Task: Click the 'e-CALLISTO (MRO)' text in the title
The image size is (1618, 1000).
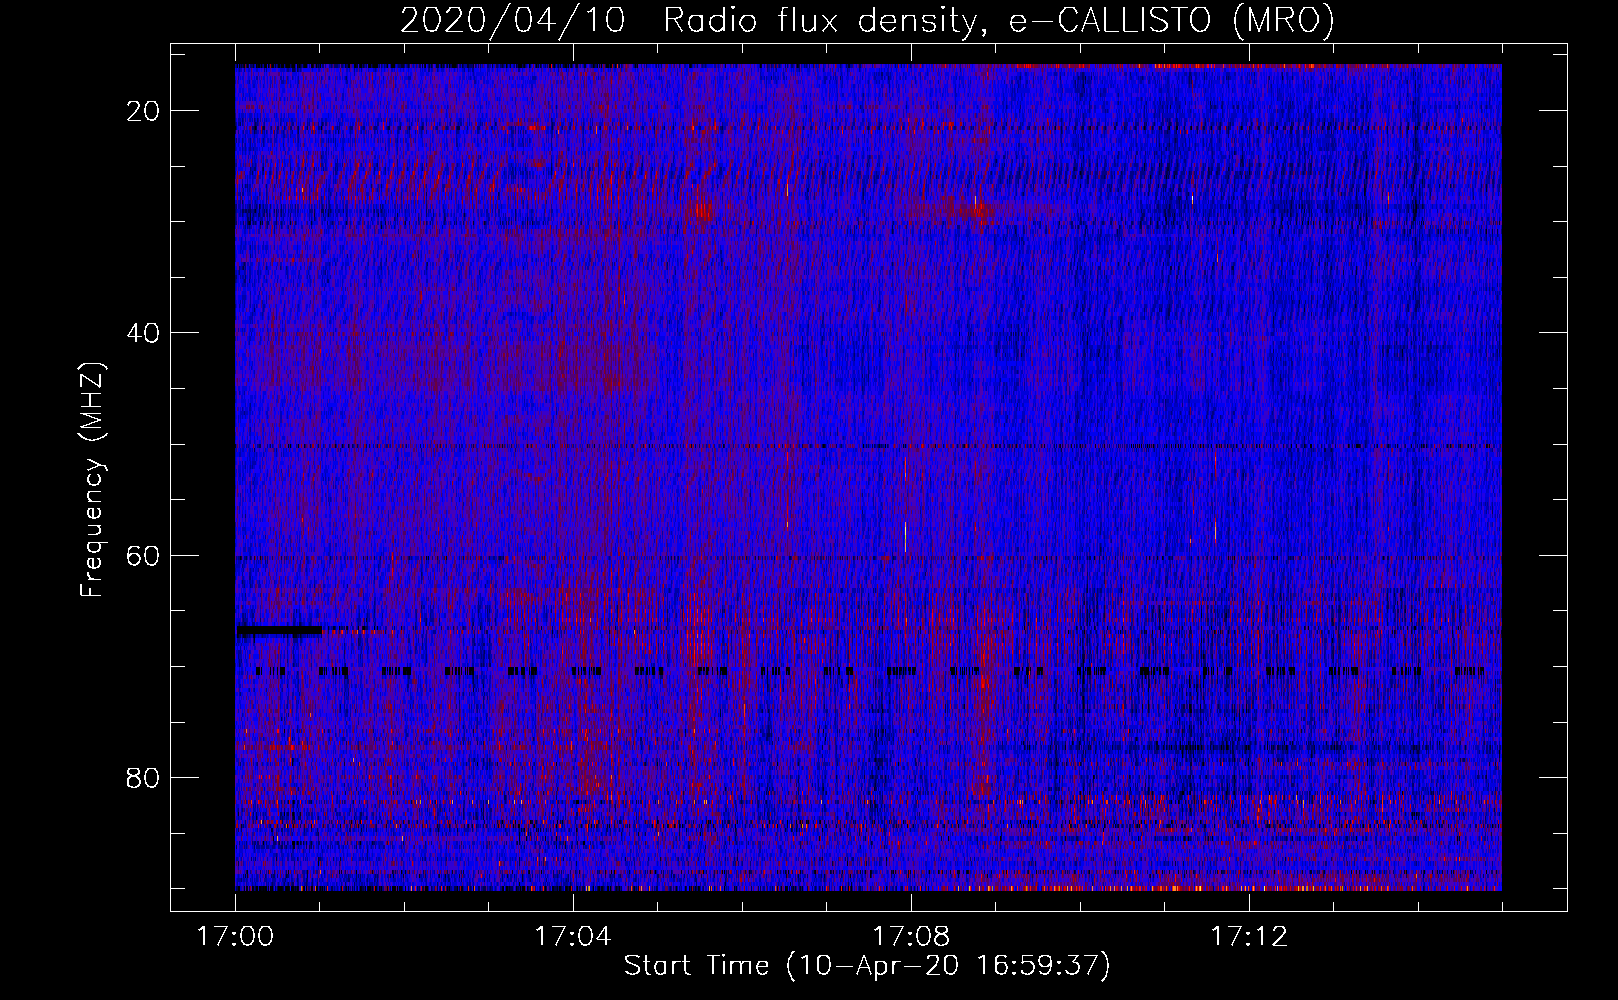Action: (x=1171, y=21)
